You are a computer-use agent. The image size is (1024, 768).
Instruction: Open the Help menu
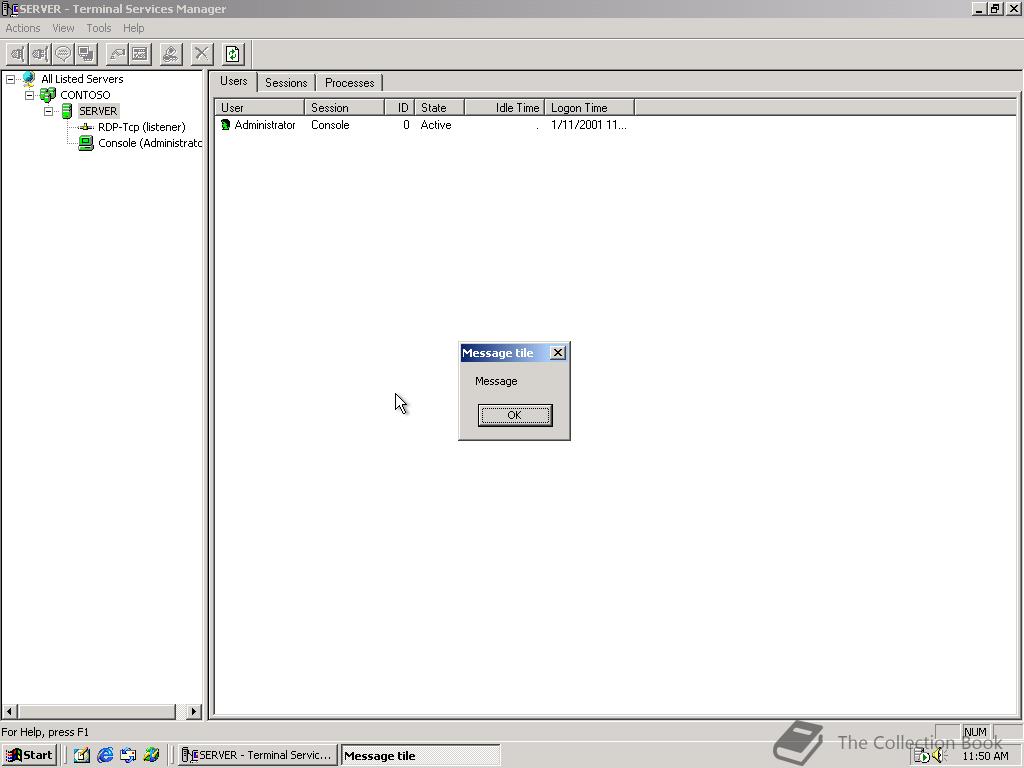(133, 28)
